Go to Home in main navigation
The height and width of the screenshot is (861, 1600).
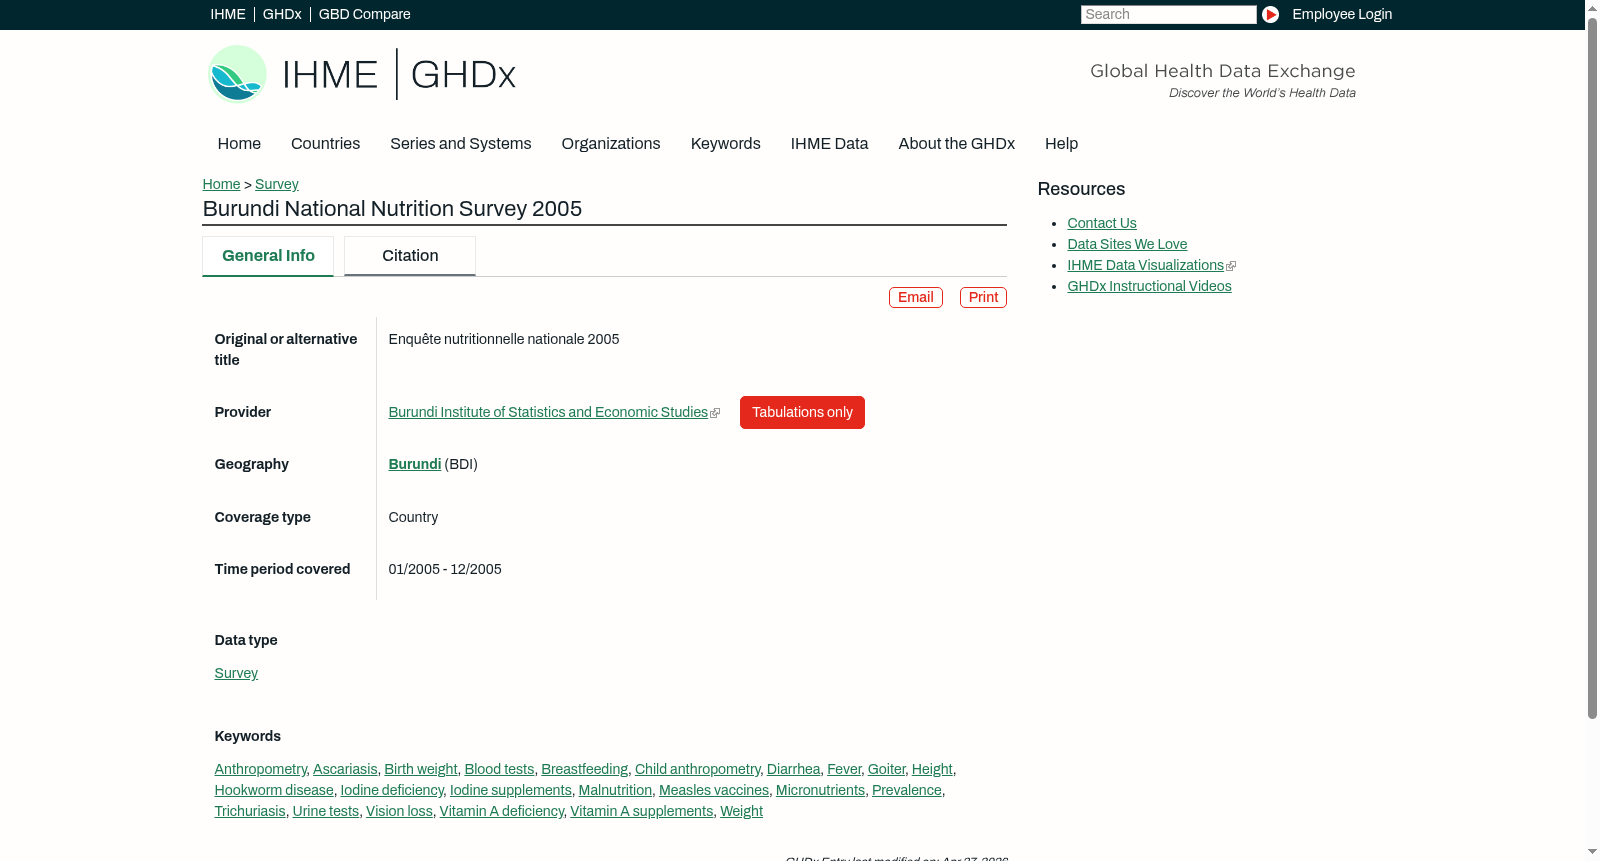click(x=239, y=144)
